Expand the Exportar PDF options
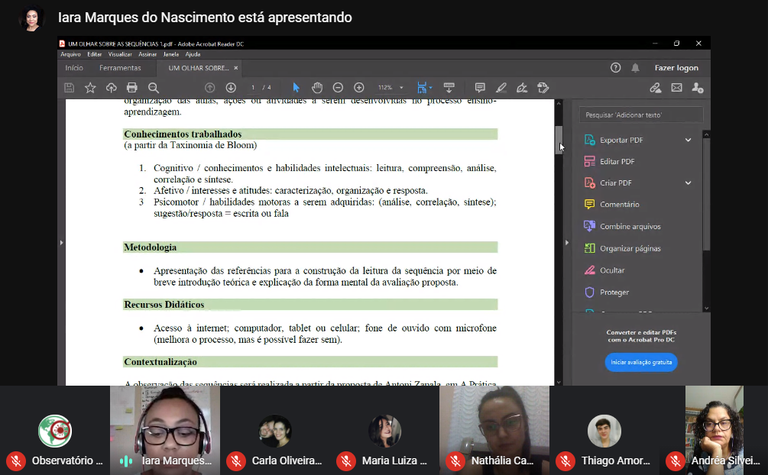Screen dimensions: 768x475 (688, 140)
